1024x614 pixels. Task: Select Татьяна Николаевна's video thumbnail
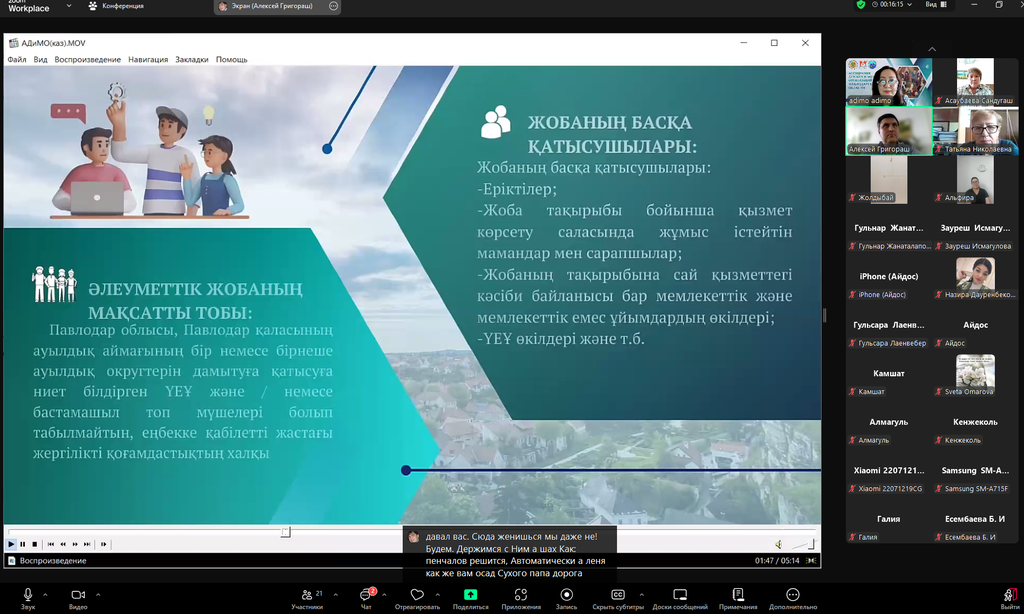click(975, 130)
